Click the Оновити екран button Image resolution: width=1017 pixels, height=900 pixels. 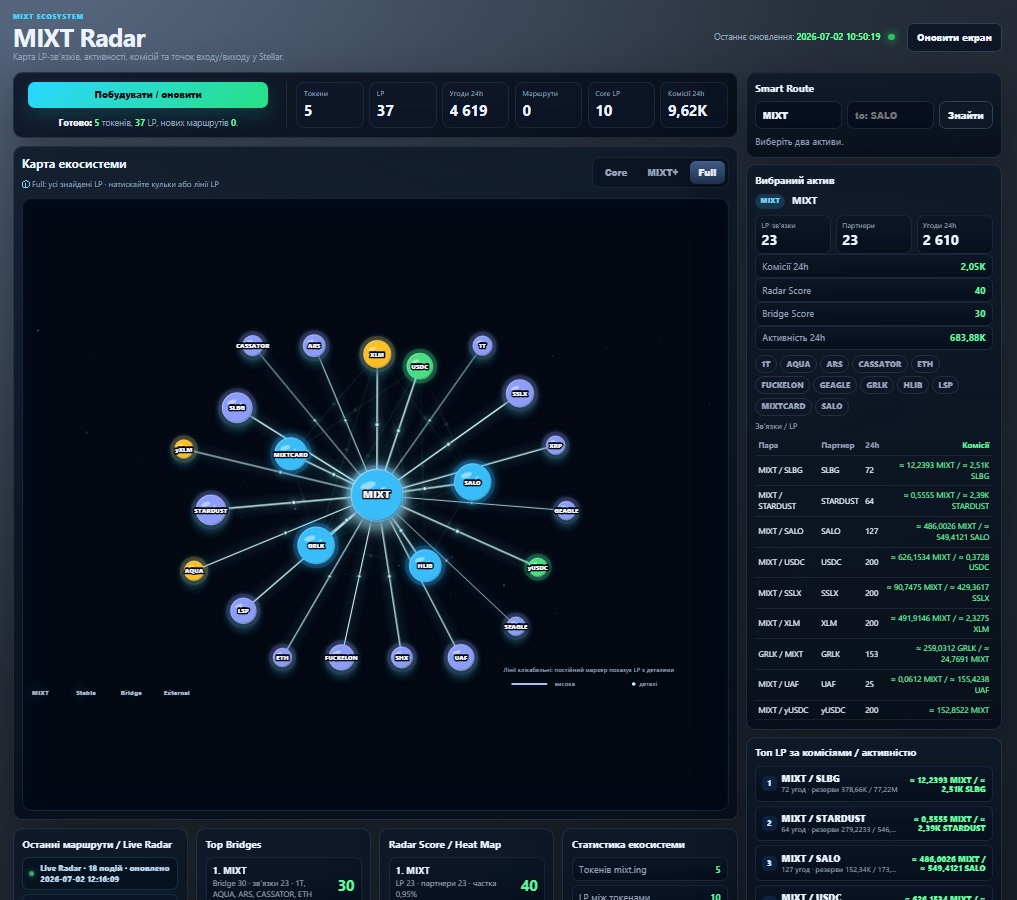[954, 38]
